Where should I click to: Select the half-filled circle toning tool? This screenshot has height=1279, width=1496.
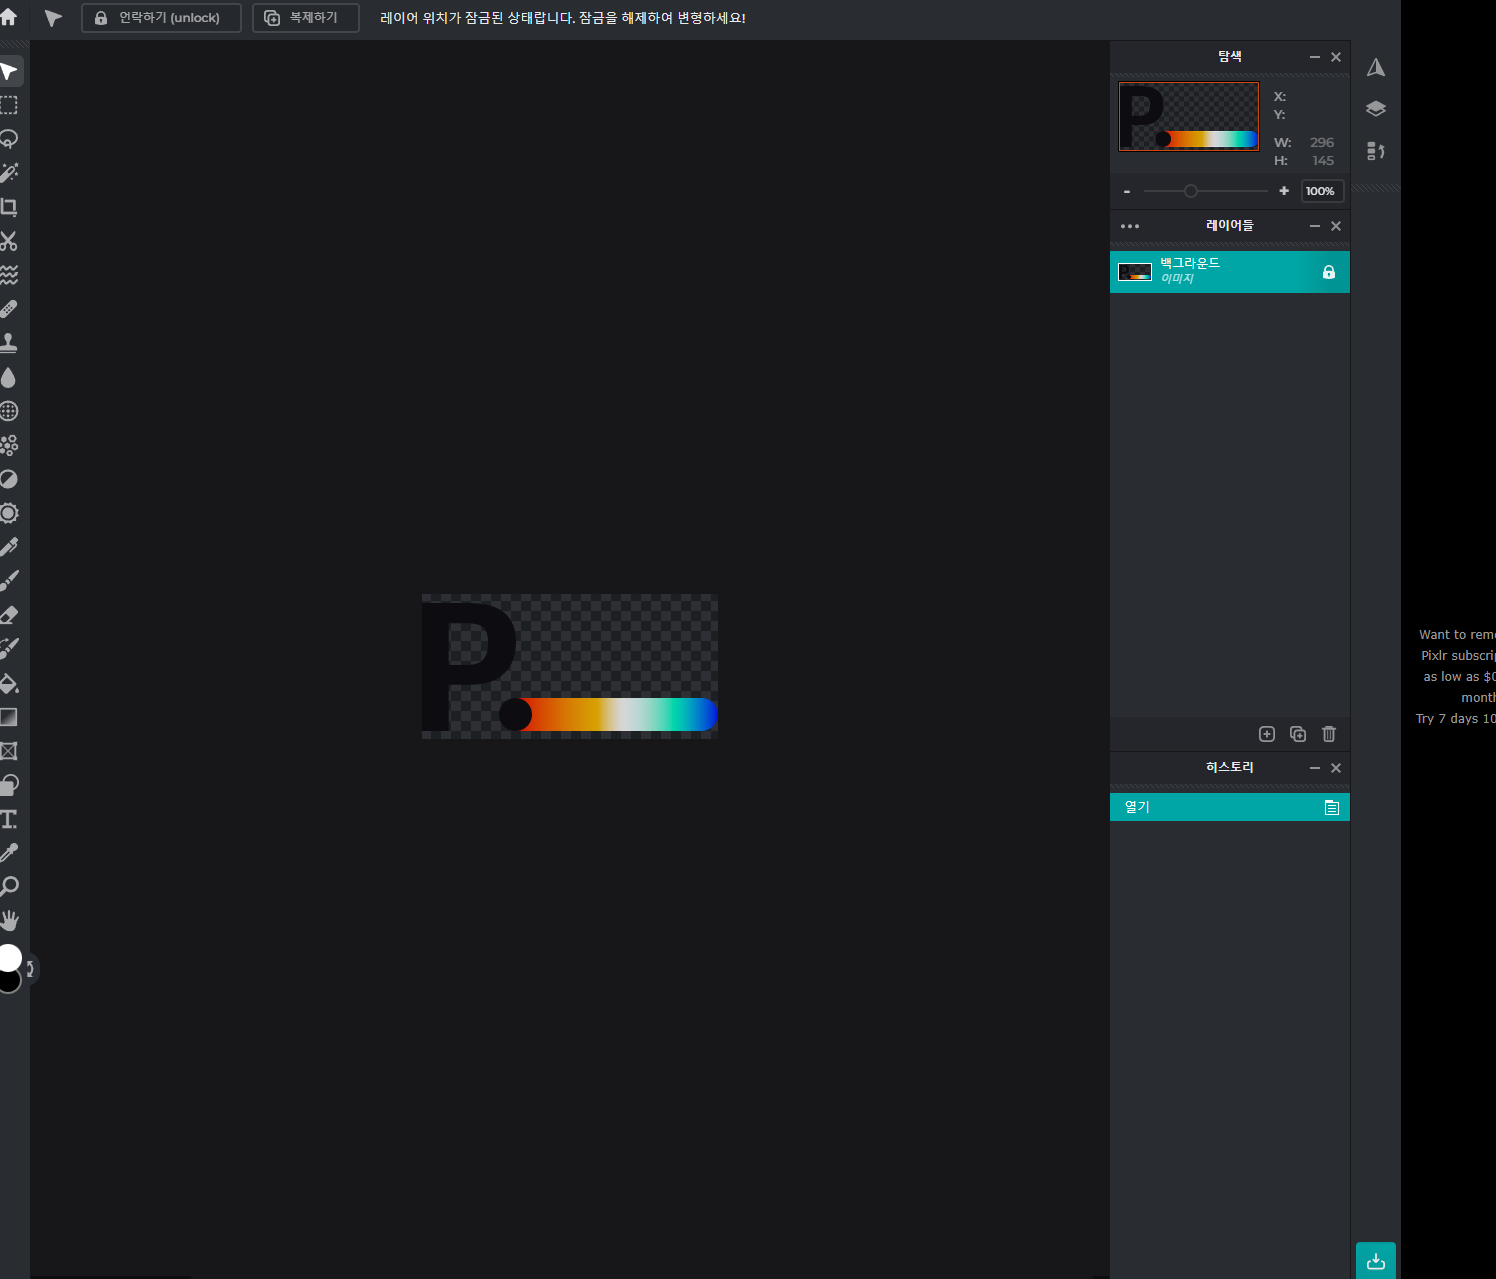coord(9,479)
